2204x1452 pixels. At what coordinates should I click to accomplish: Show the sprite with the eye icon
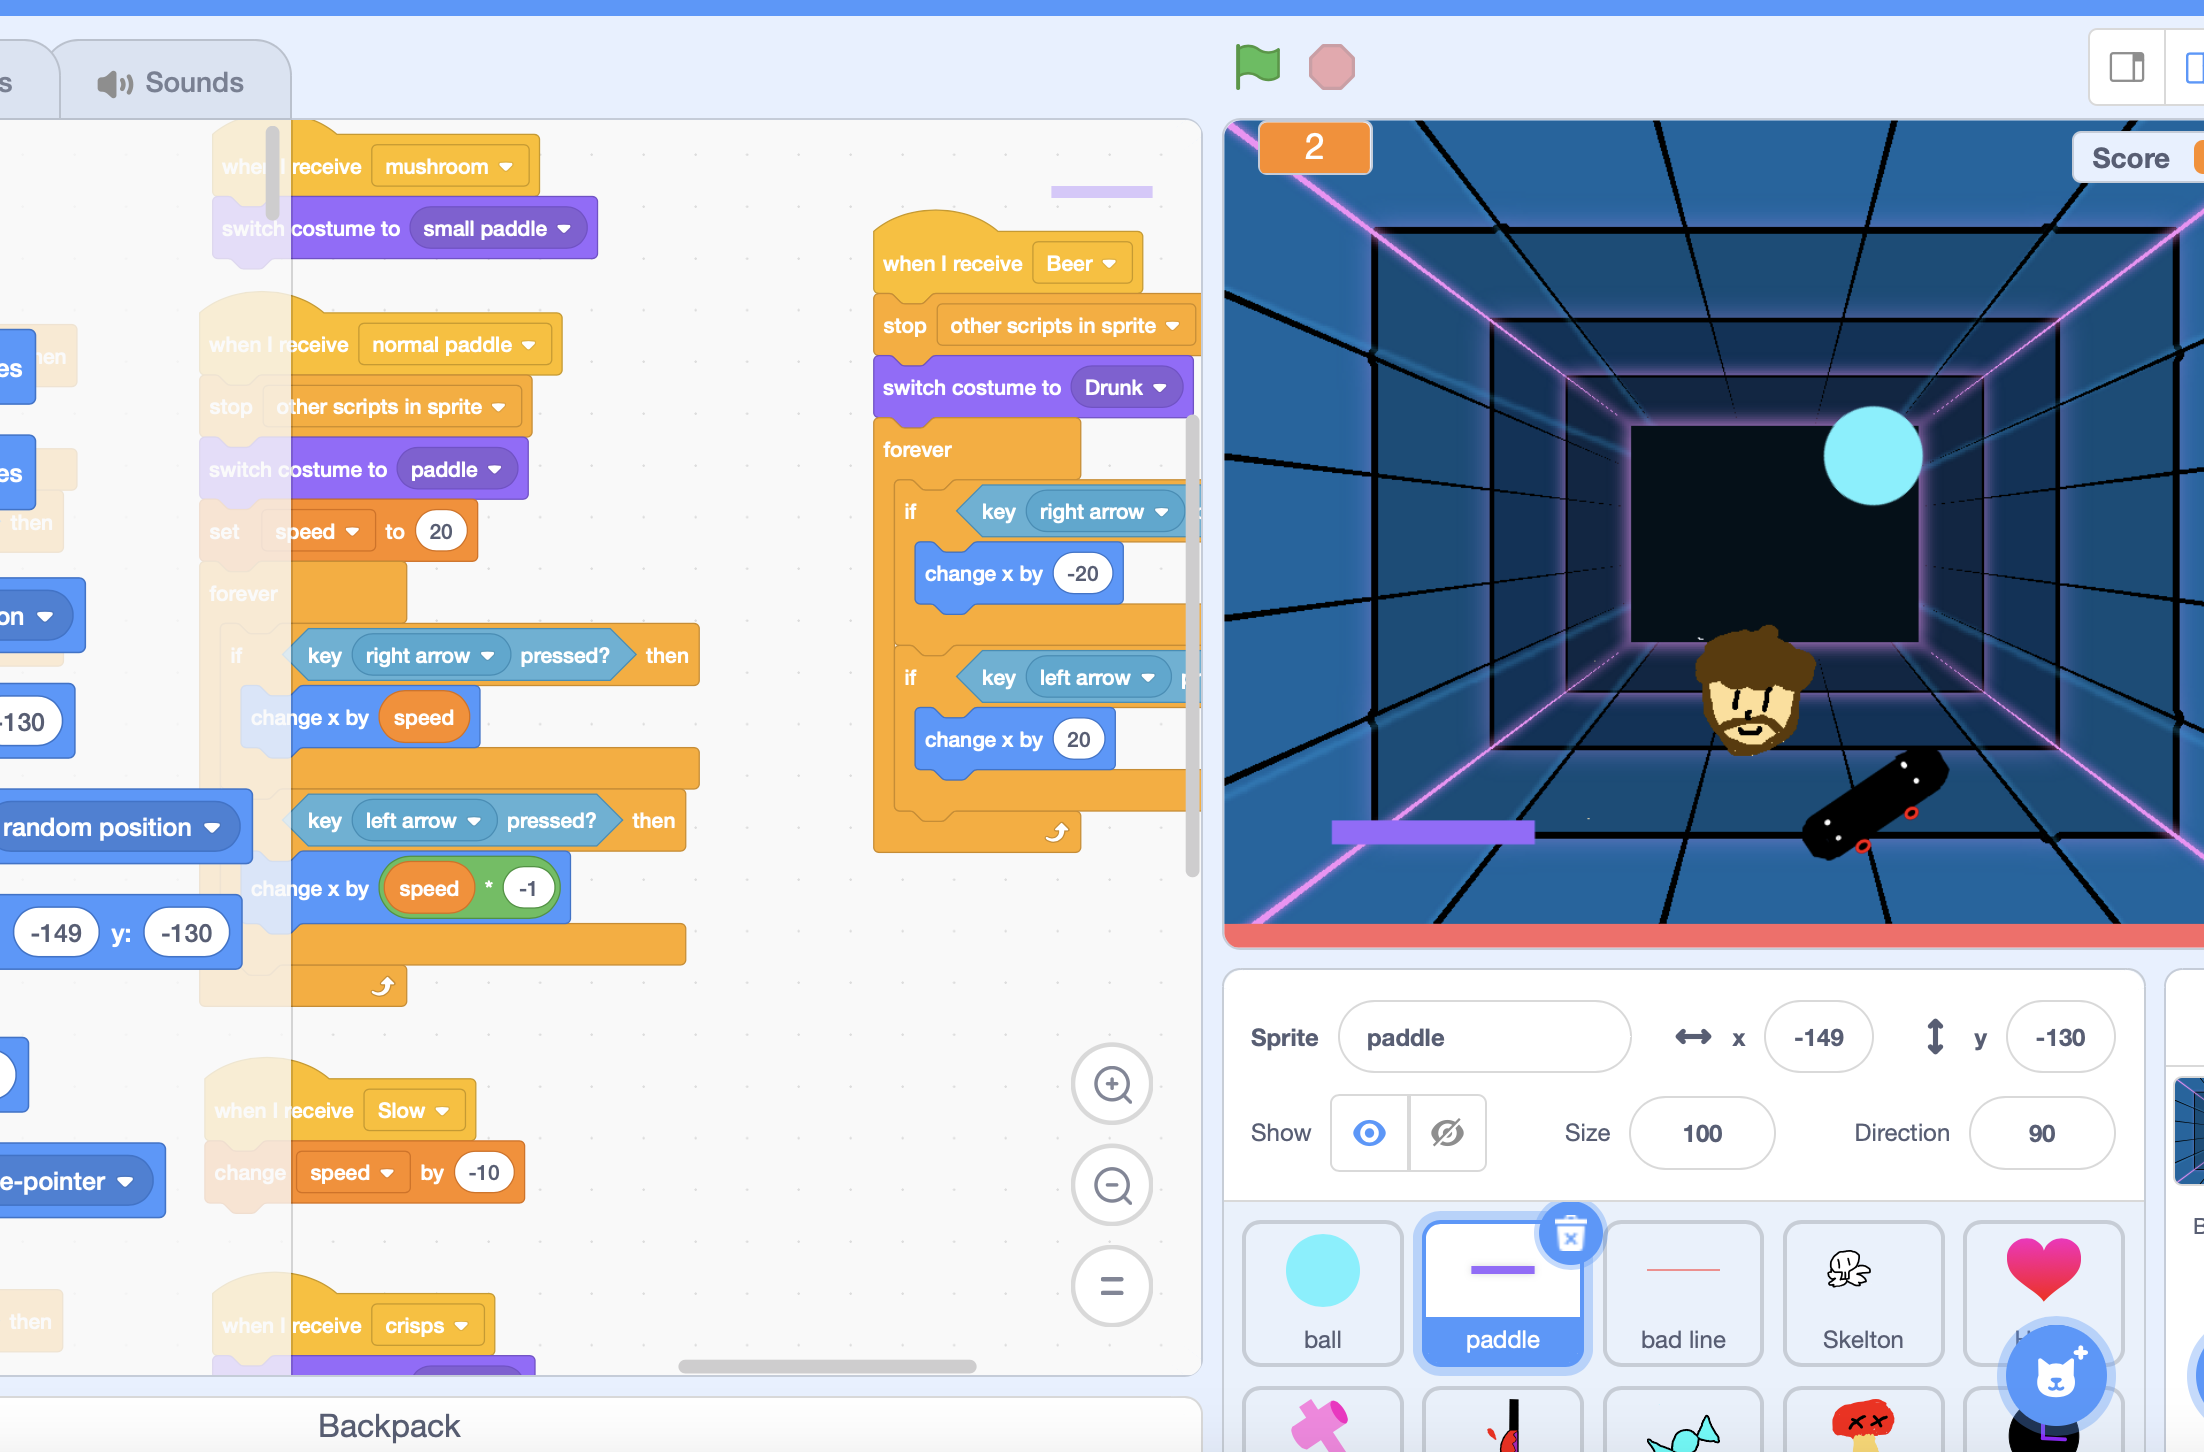1369,1133
